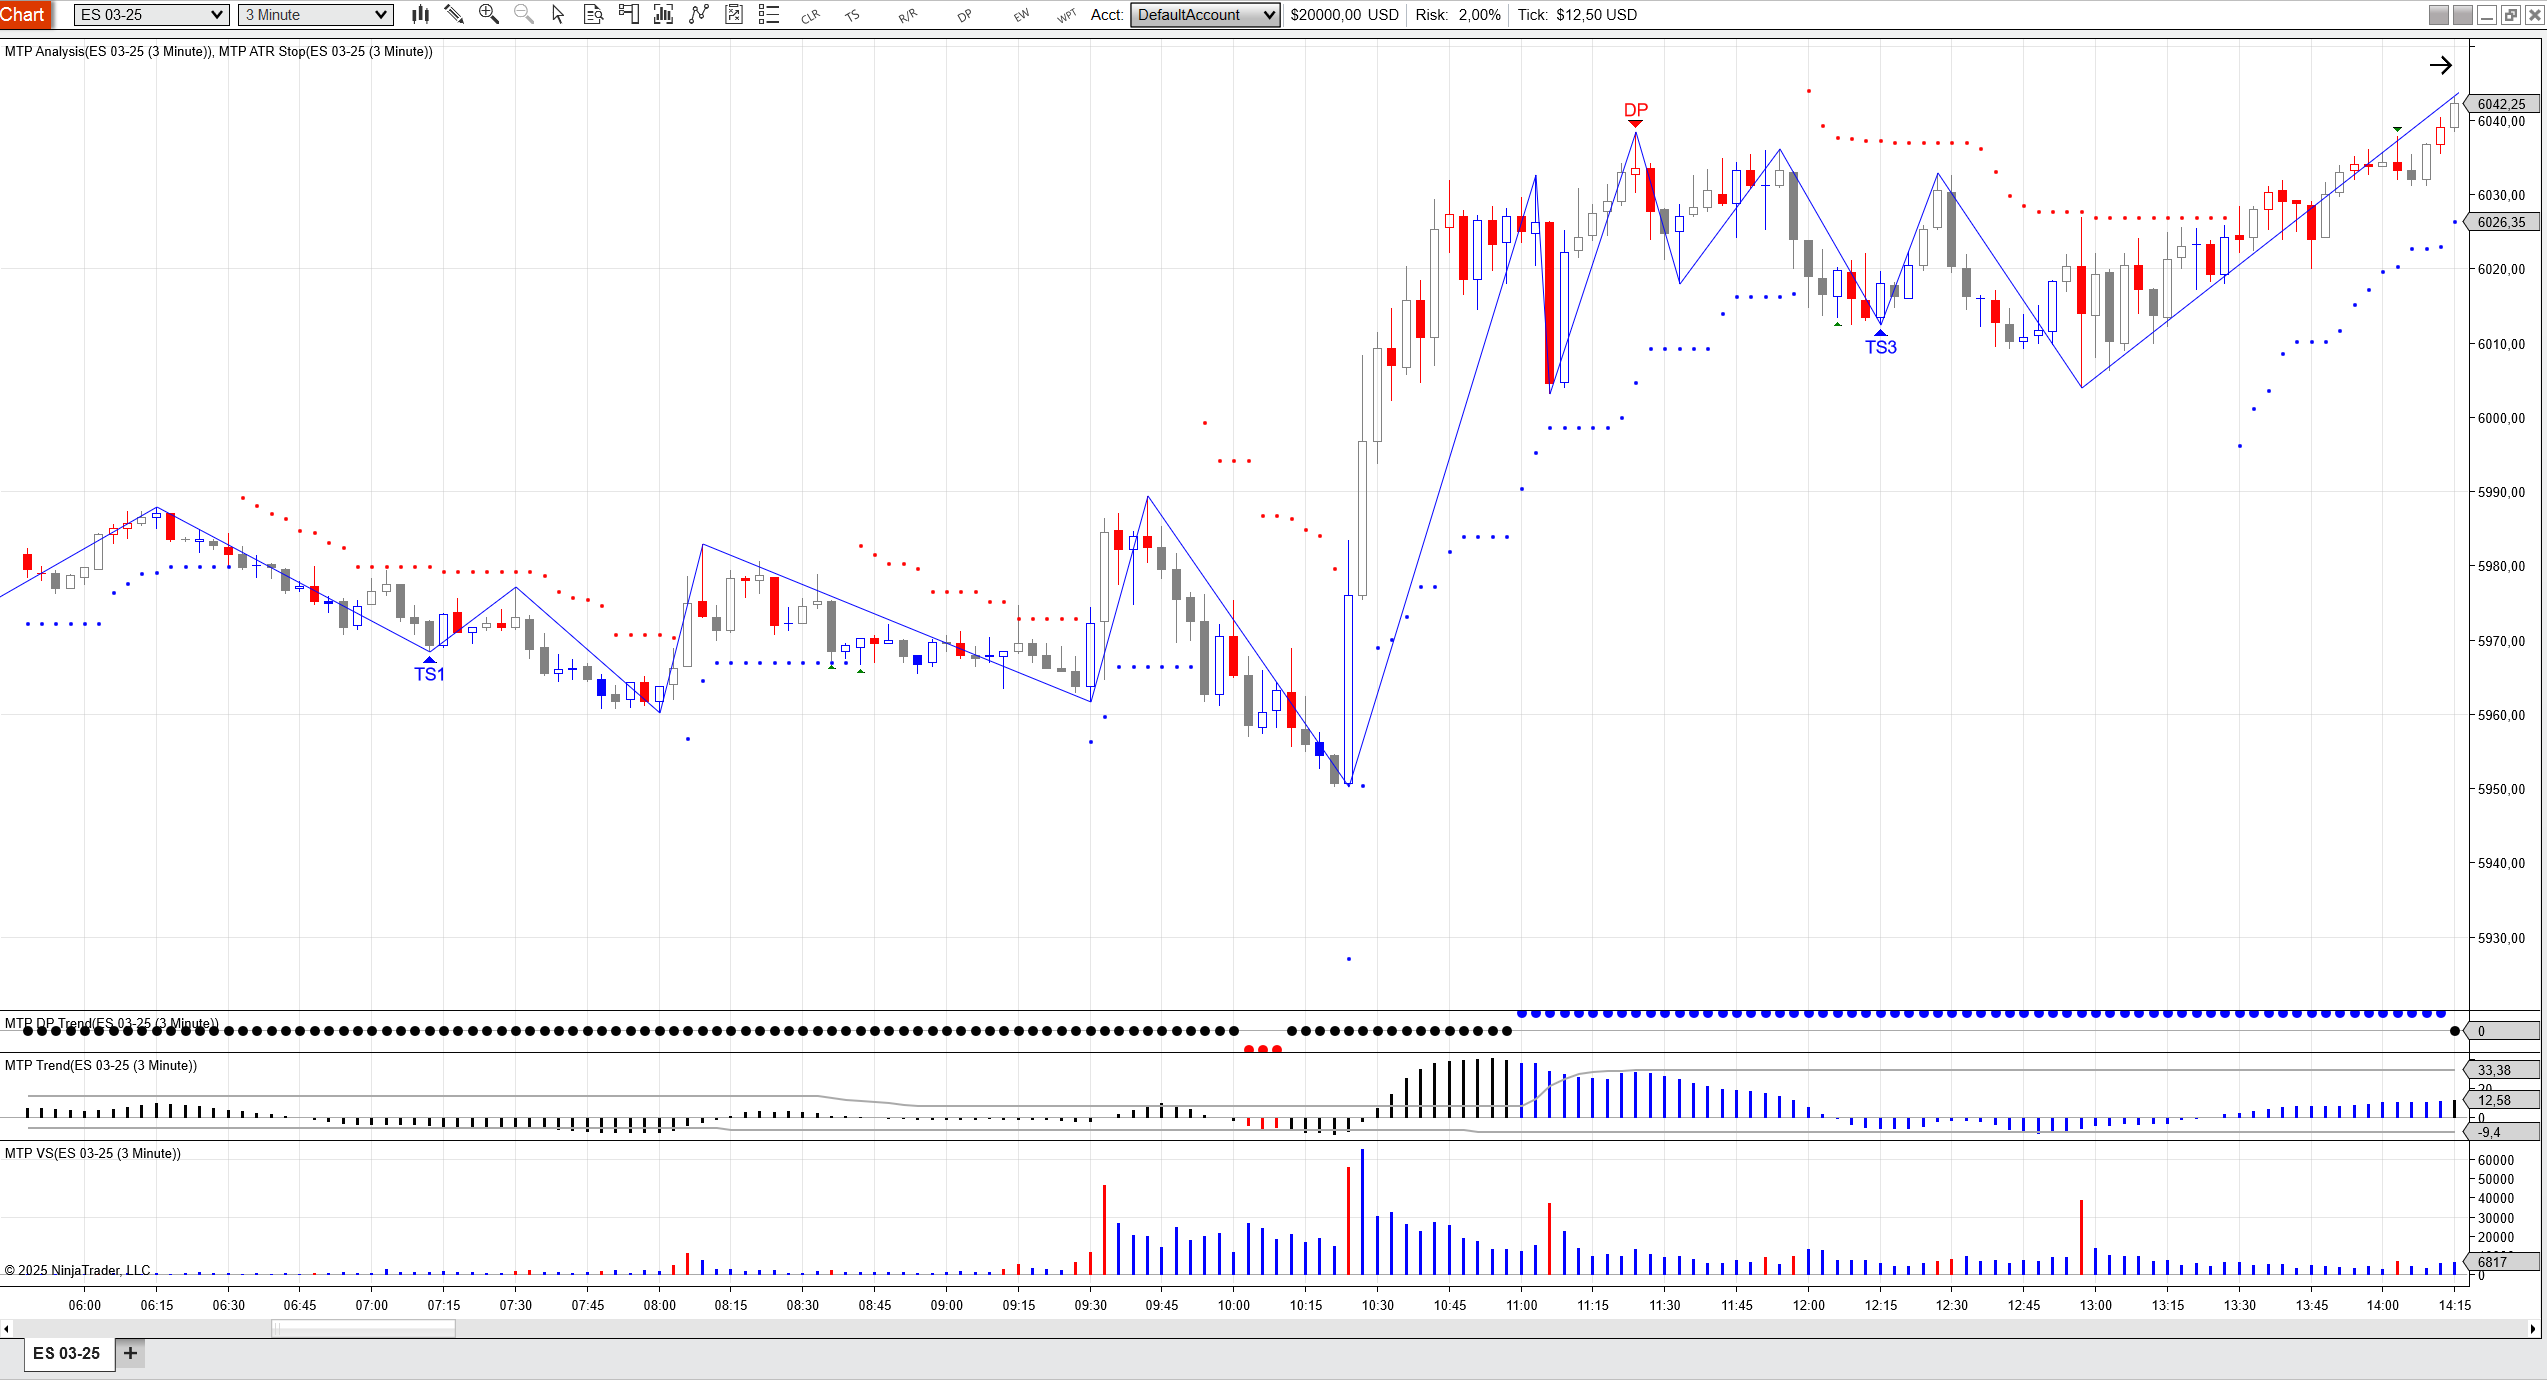The height and width of the screenshot is (1380, 2547).
Task: Click the R/R toolbar button
Action: click(x=907, y=15)
